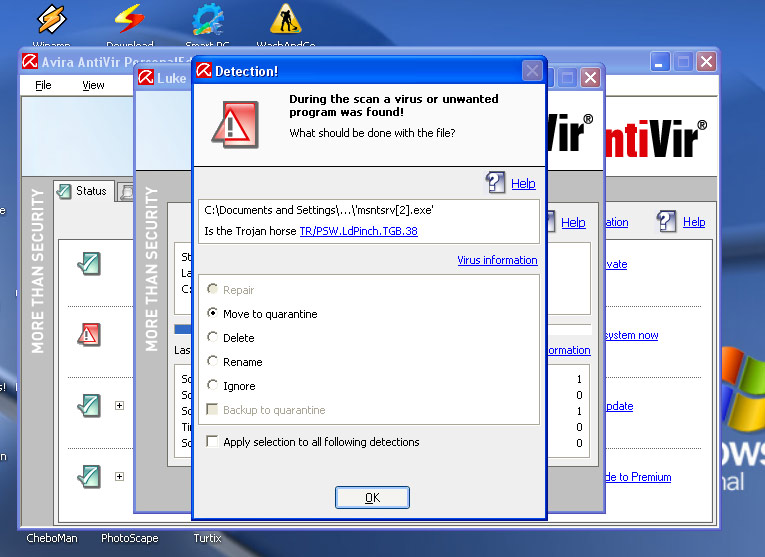
Task: Click the first green checkmark status icon
Action: (89, 264)
